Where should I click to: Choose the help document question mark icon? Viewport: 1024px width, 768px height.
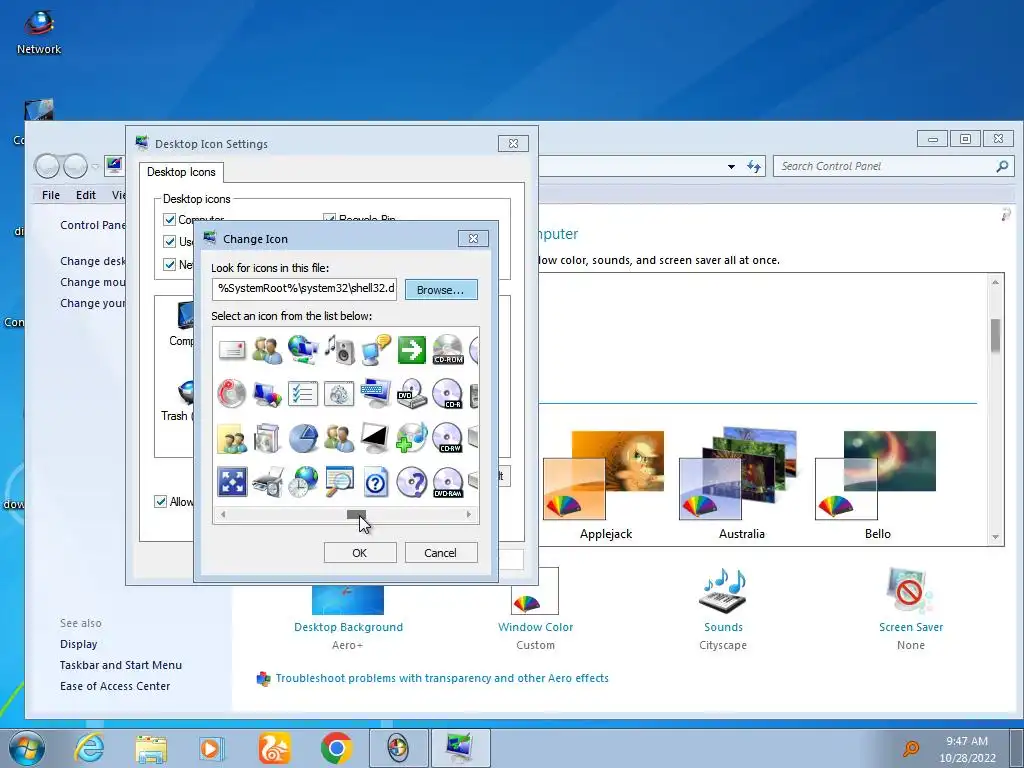tap(376, 483)
